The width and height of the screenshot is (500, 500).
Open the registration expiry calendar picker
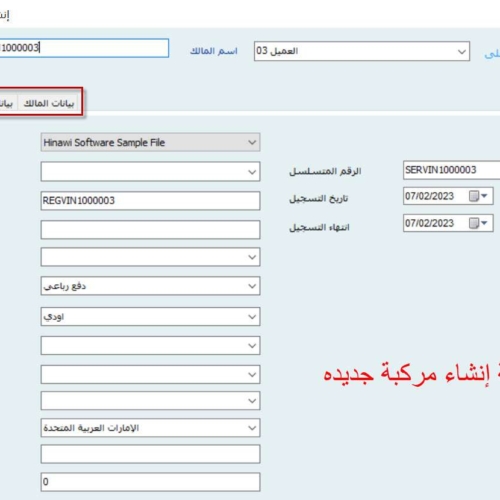[478, 223]
